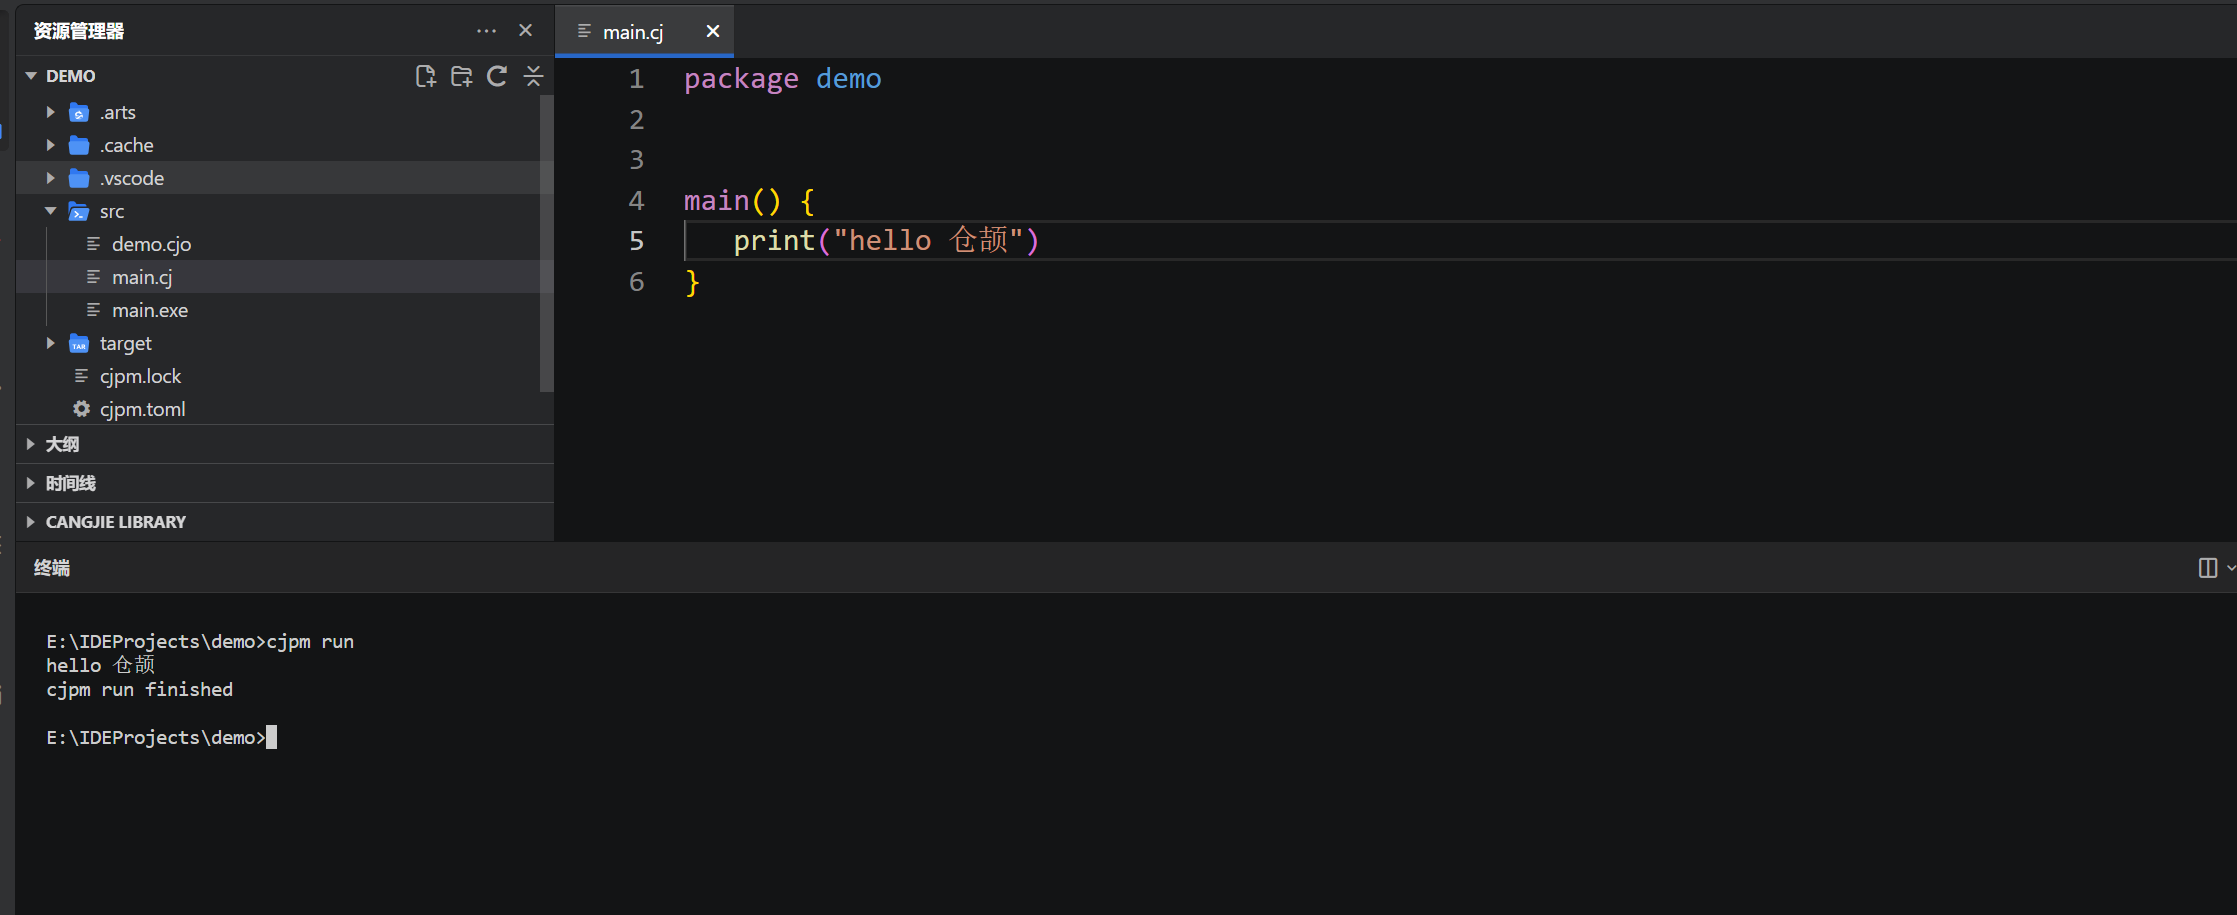
Task: Click the New Folder icon in explorer
Action: click(x=461, y=76)
